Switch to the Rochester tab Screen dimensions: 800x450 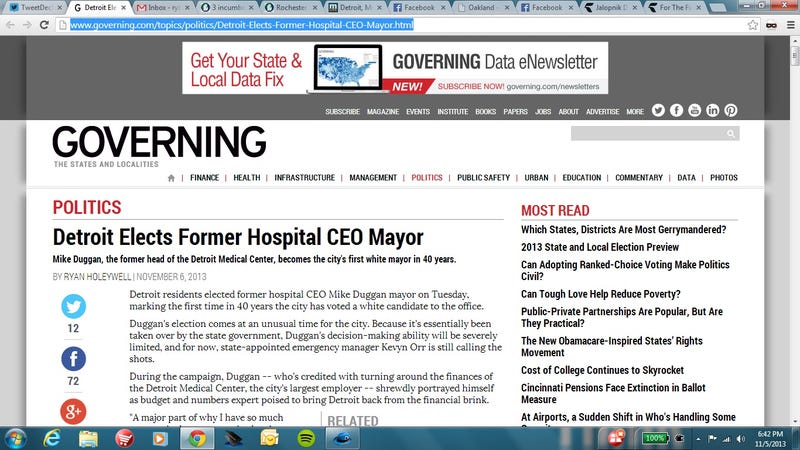290,8
